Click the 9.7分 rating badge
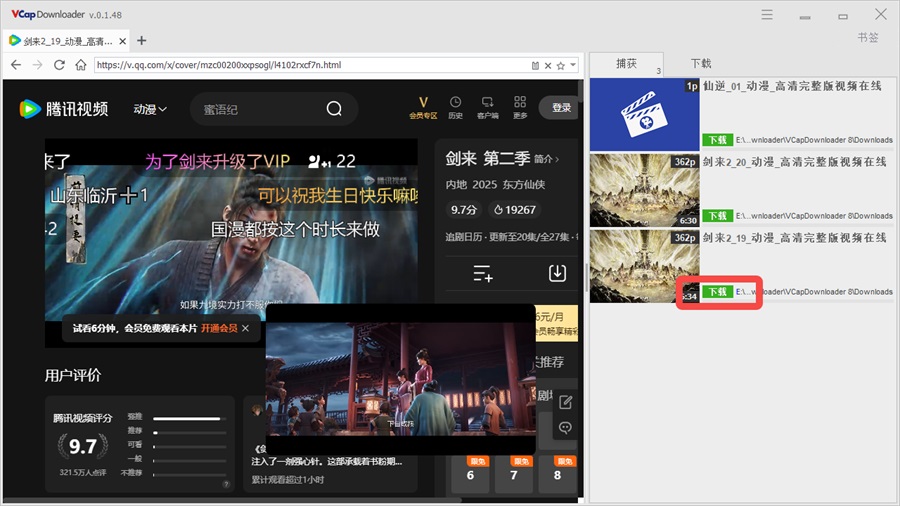This screenshot has width=900, height=506. [x=464, y=210]
